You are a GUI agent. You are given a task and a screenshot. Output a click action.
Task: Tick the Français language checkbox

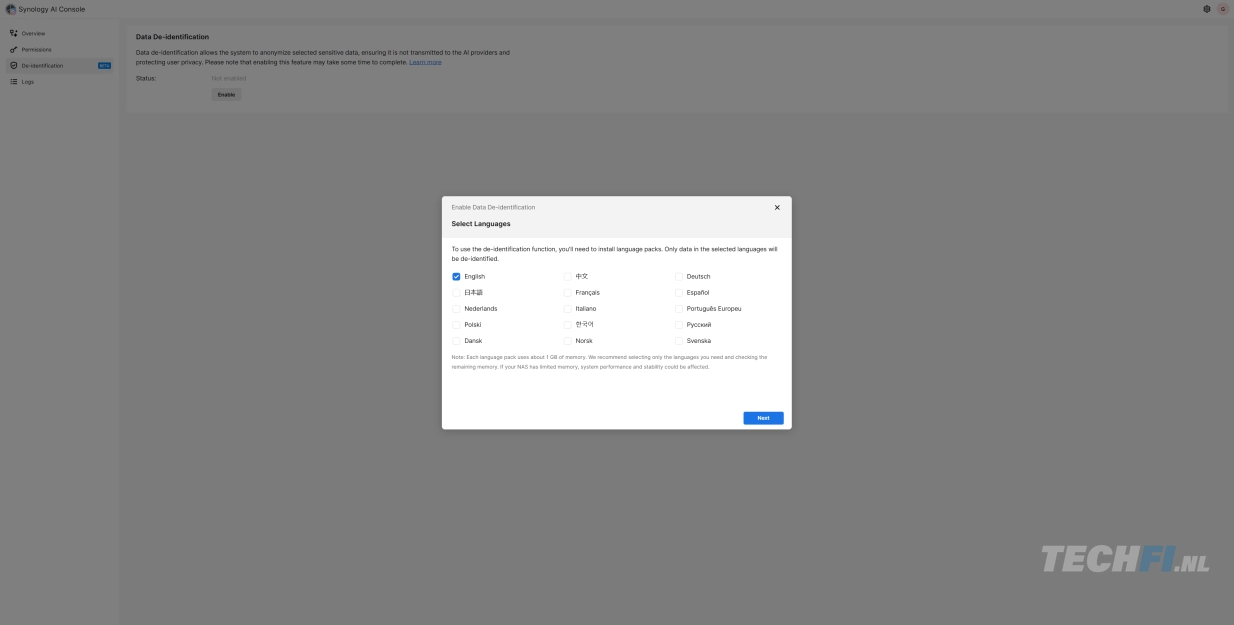tap(568, 293)
